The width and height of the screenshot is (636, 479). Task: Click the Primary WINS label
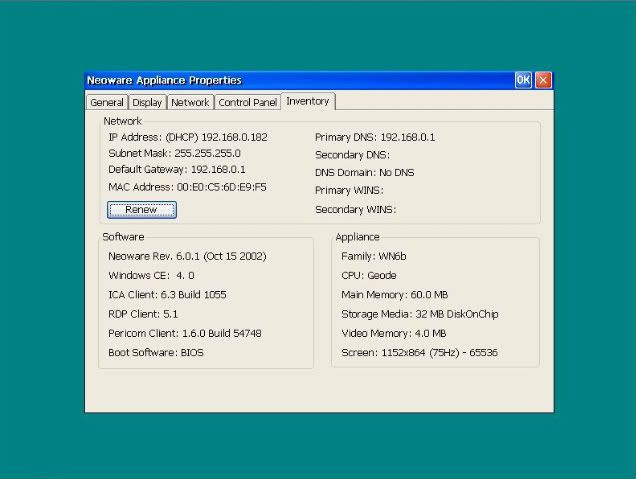(349, 190)
